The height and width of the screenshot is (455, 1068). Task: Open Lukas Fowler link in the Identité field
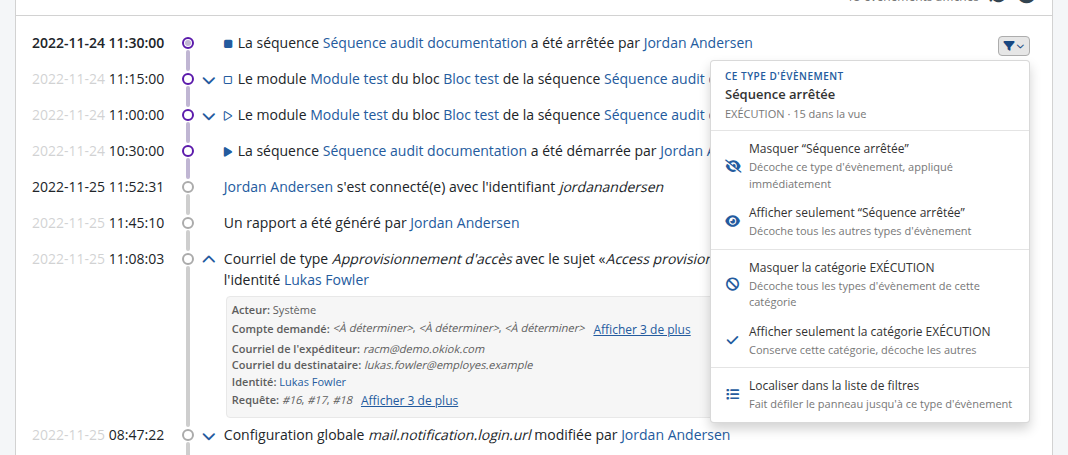[x=313, y=382]
